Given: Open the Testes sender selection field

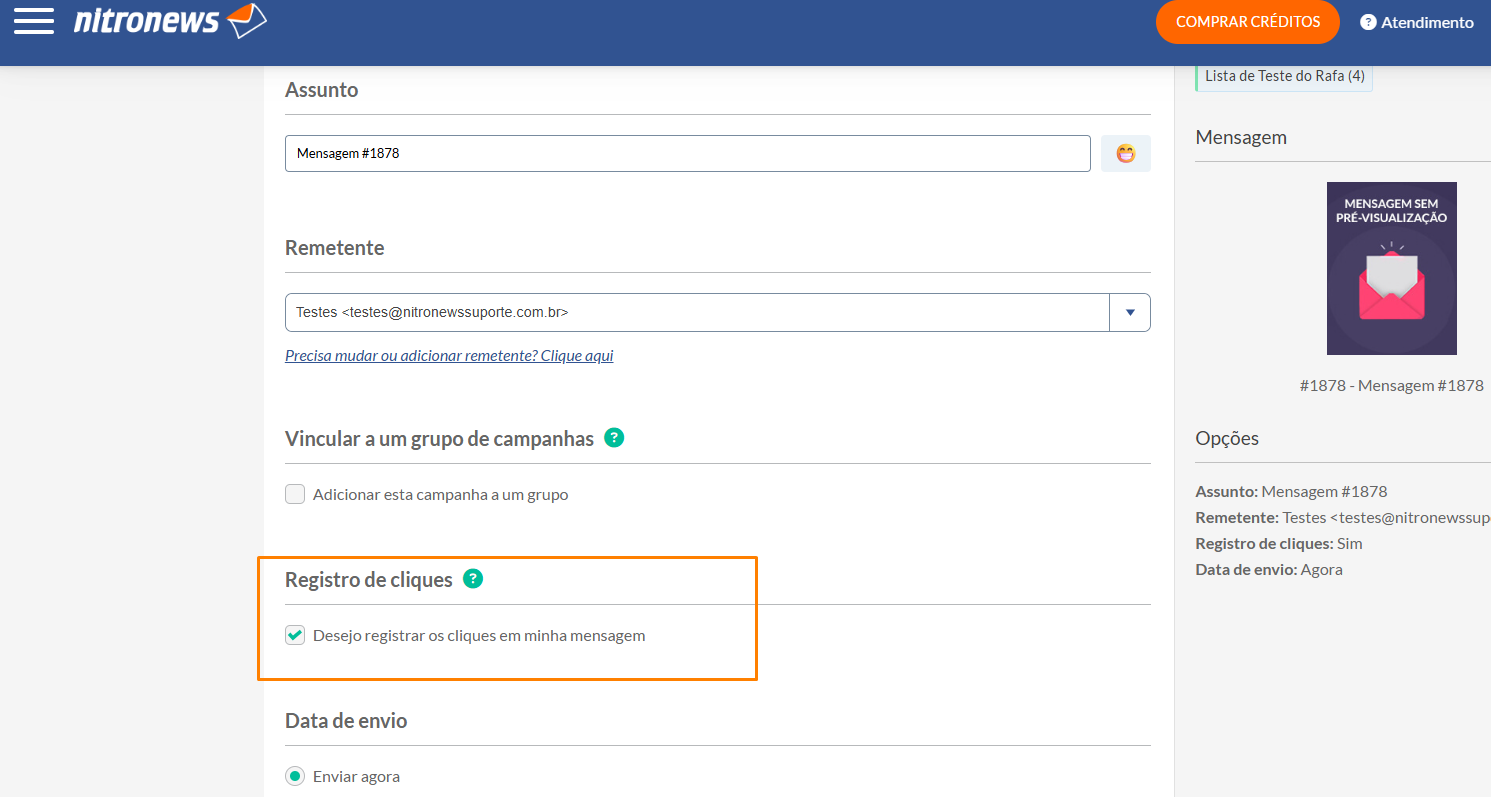Looking at the screenshot, I should 696,312.
